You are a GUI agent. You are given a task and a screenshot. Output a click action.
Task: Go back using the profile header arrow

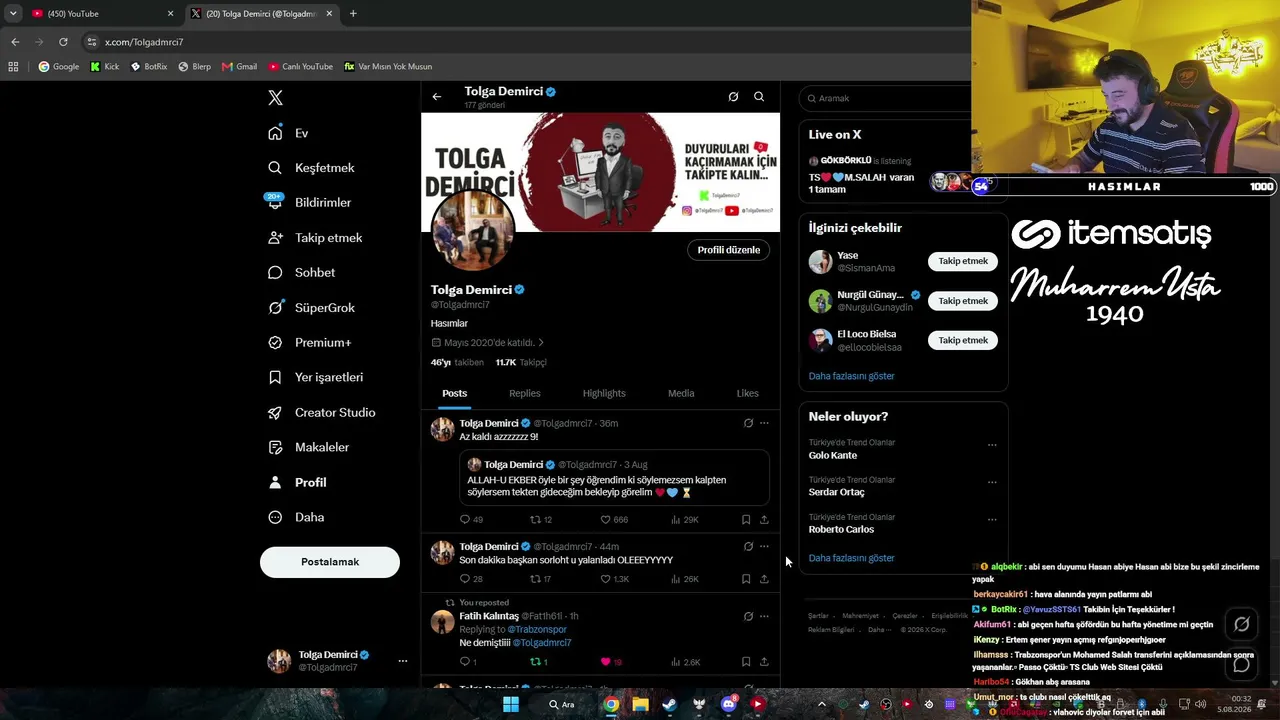pyautogui.click(x=437, y=97)
